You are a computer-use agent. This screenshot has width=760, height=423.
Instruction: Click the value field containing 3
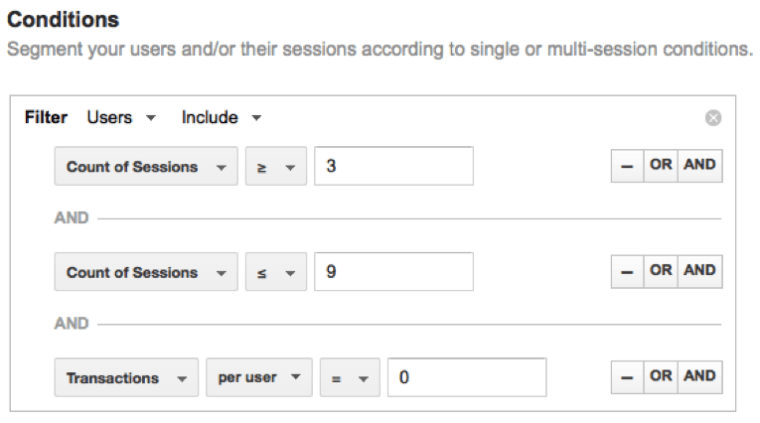[394, 166]
